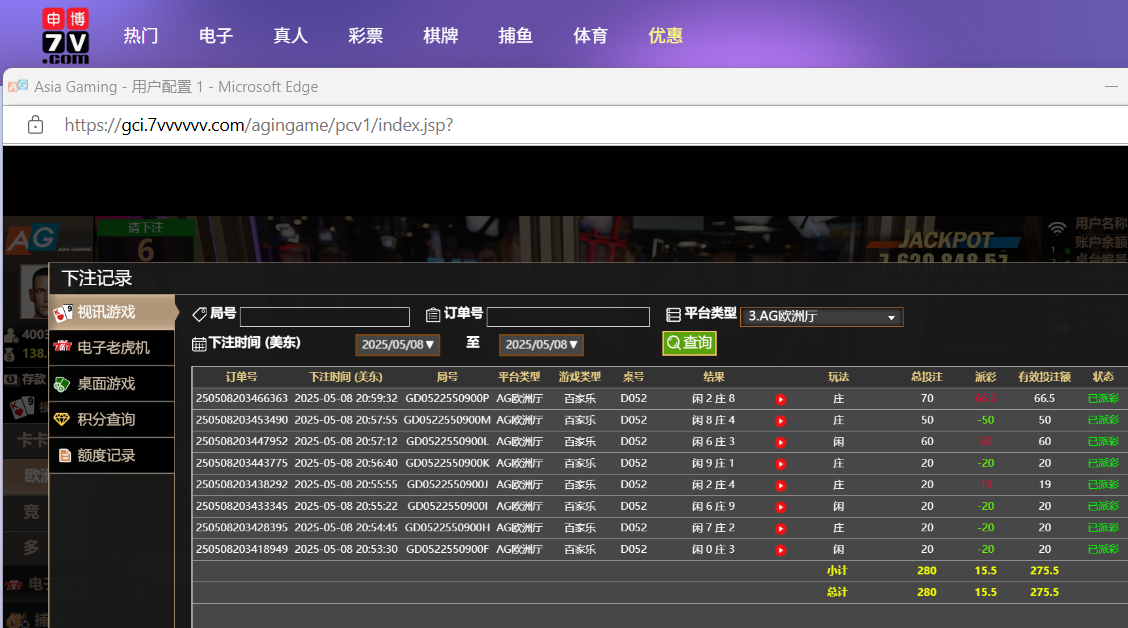Open the 电子老虎机 records tab
The image size is (1128, 628).
[113, 347]
